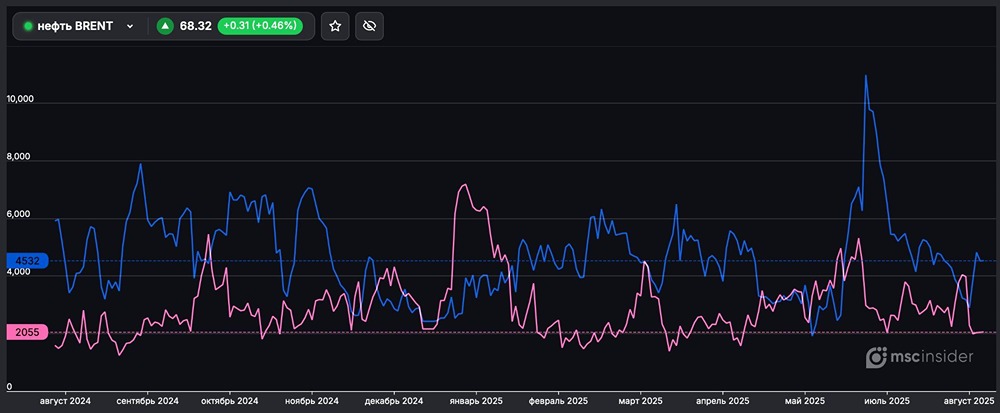Click the star favorite icon
The image size is (1000, 413).
point(335,26)
